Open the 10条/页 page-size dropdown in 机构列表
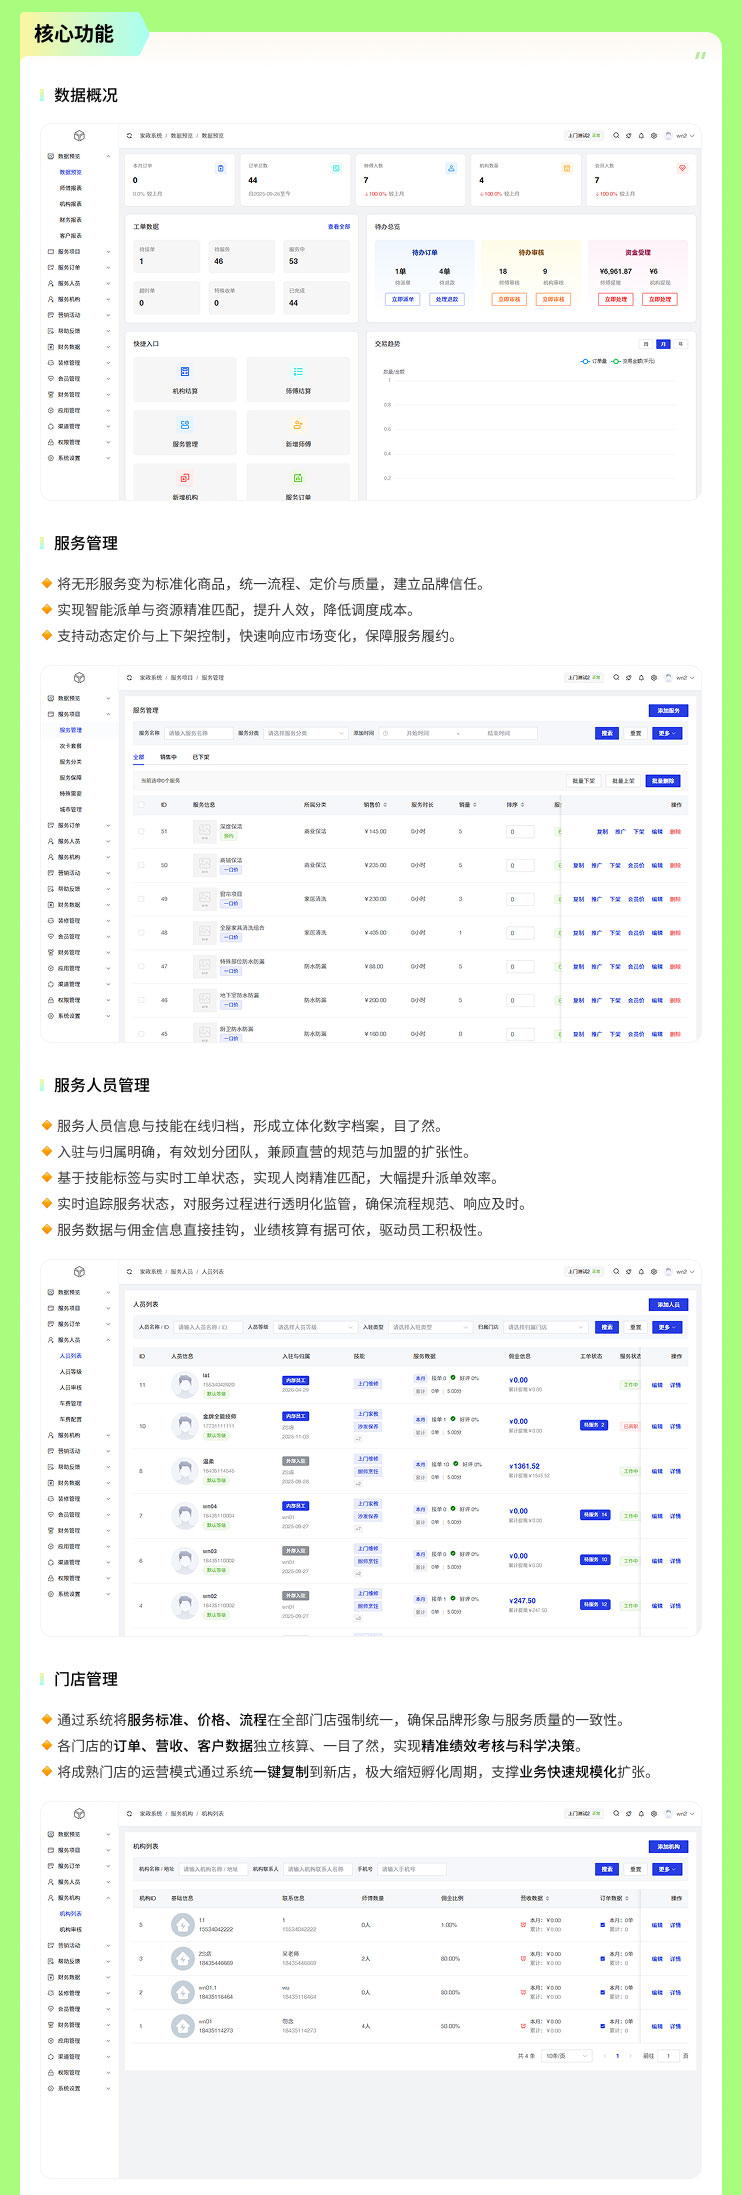The width and height of the screenshot is (742, 2195). coord(567,2056)
